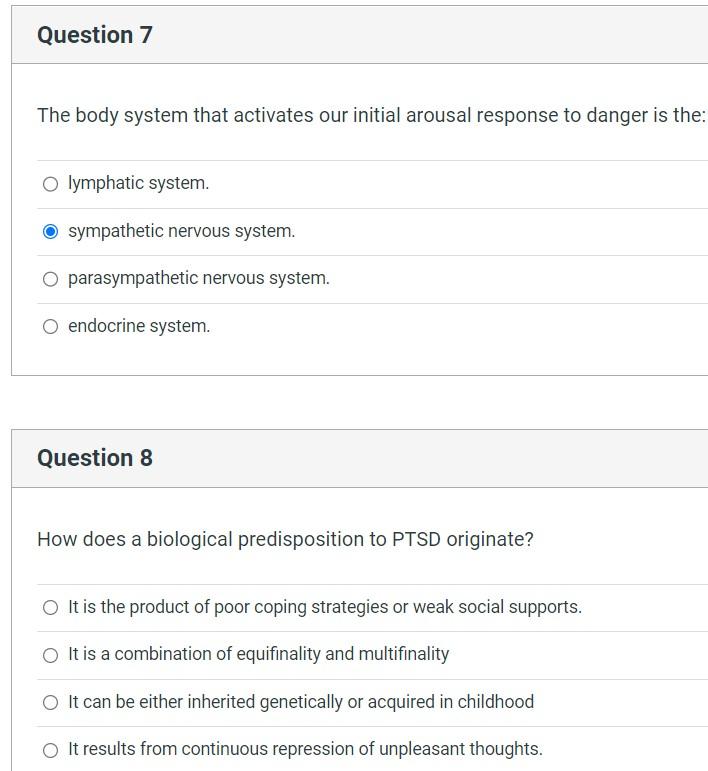Click the 'parasympathetic nervous system.' answer label
Screen dimensions: 708x771
(199, 278)
